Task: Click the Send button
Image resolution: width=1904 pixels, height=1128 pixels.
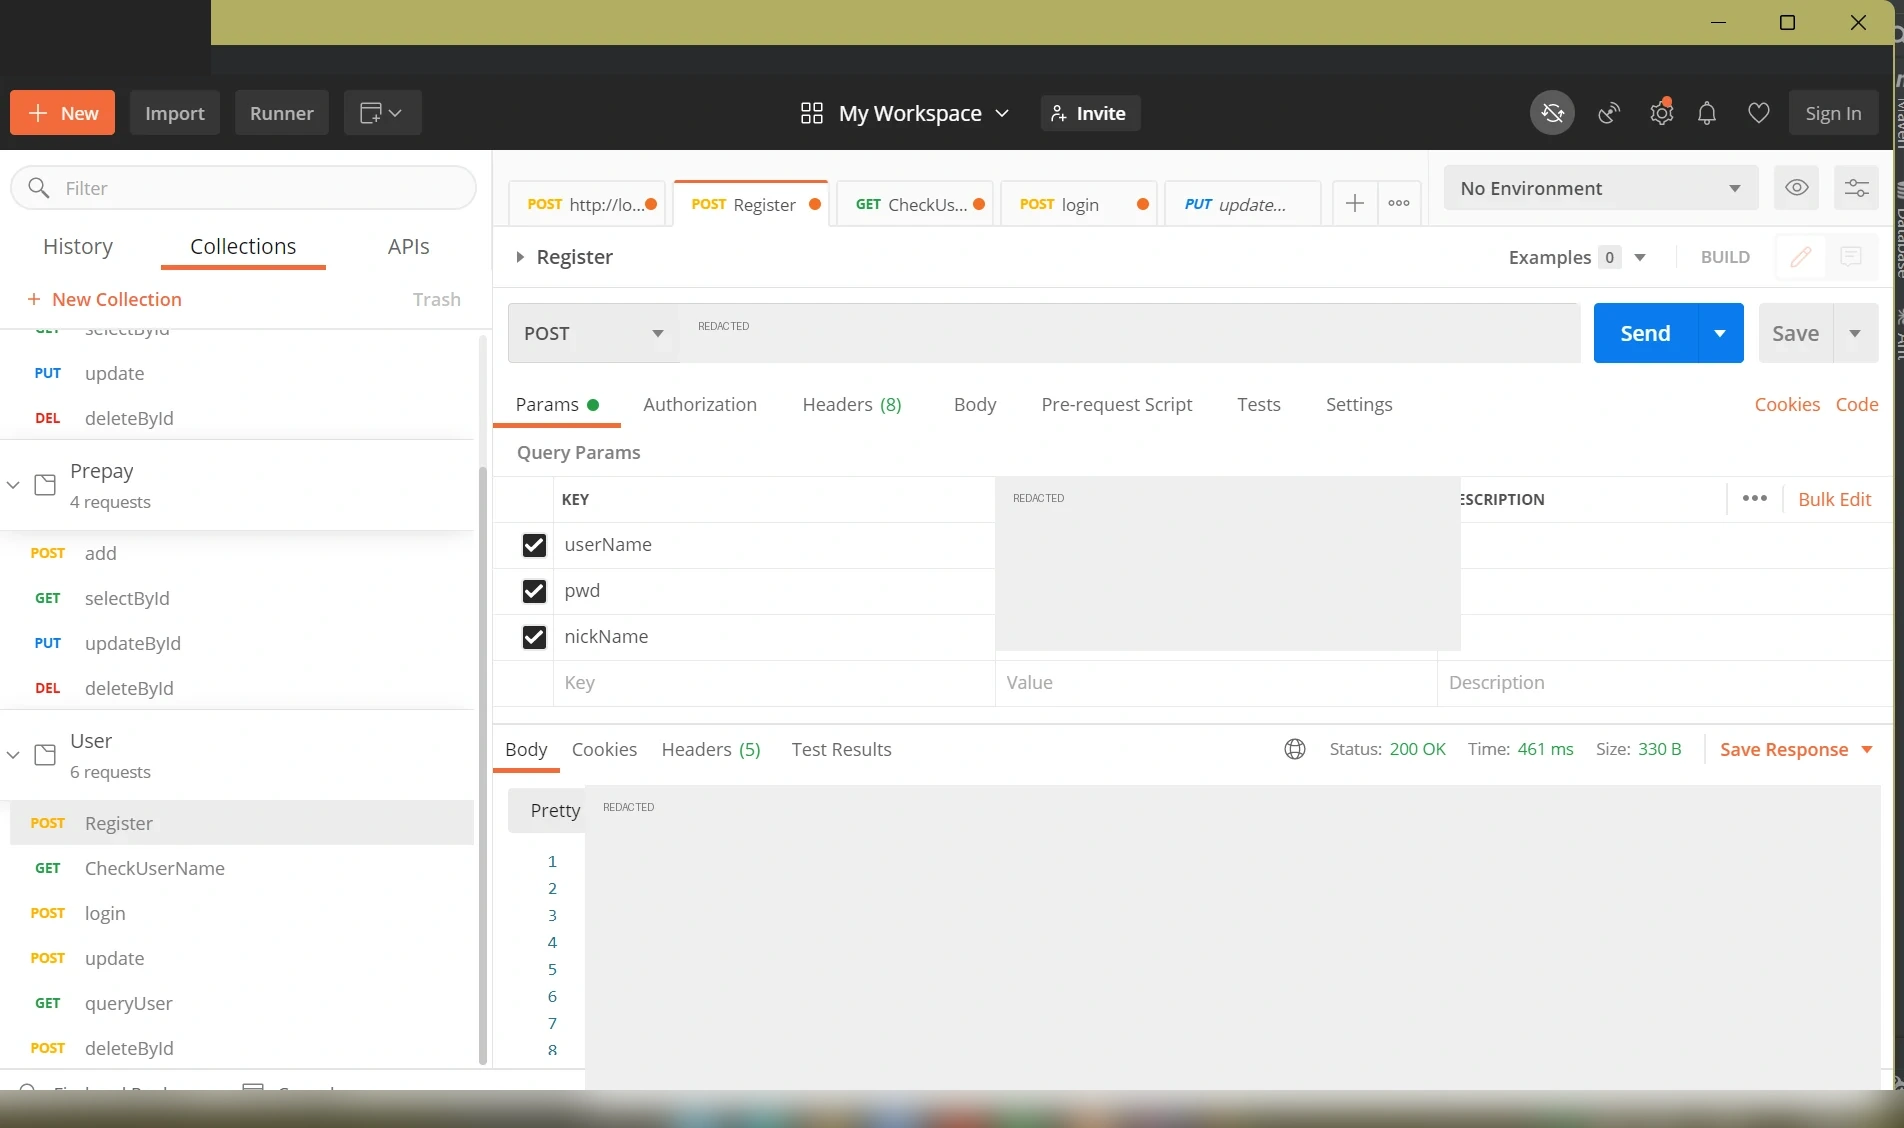Action: coord(1645,333)
